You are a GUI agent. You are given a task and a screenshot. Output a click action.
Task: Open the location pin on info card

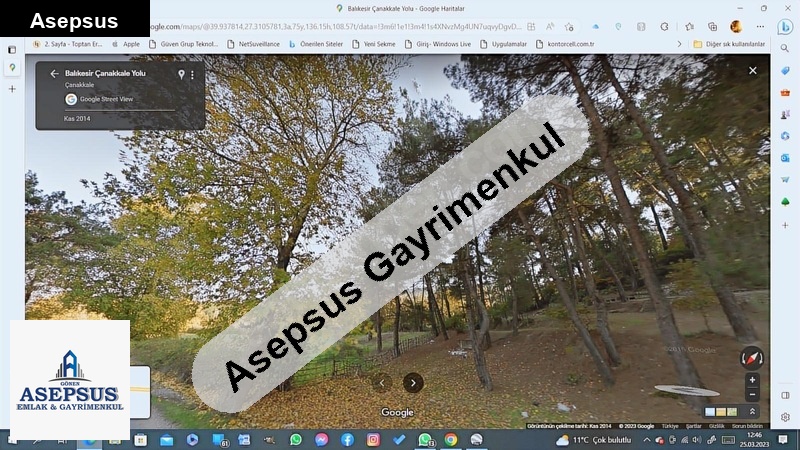(181, 74)
